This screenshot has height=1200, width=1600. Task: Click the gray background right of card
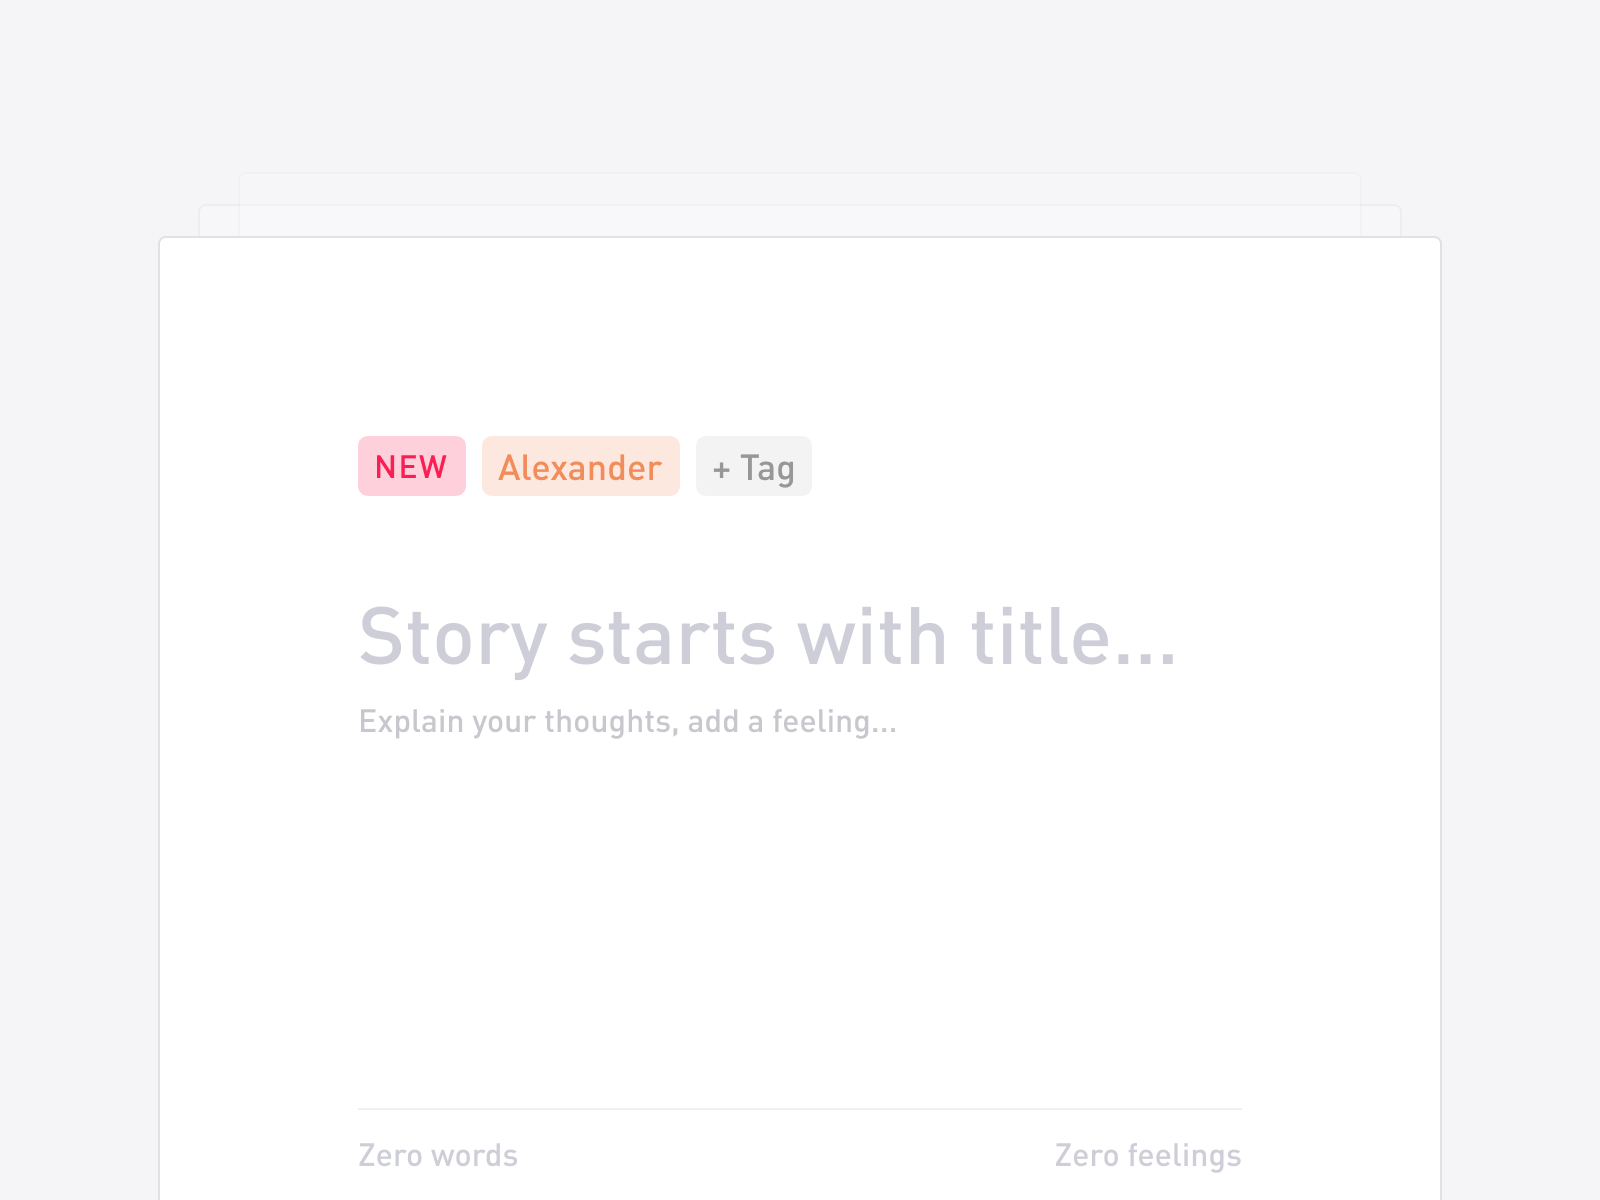click(x=1520, y=700)
